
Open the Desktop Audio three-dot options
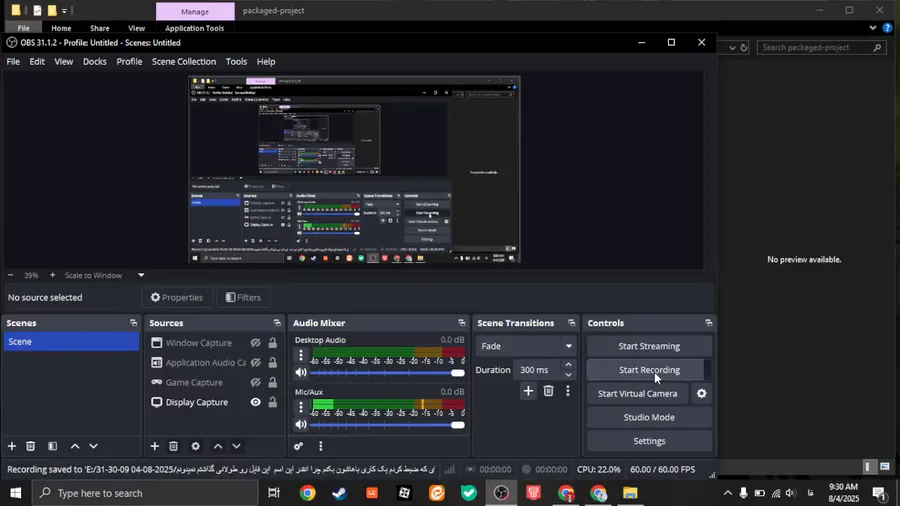[x=301, y=355]
